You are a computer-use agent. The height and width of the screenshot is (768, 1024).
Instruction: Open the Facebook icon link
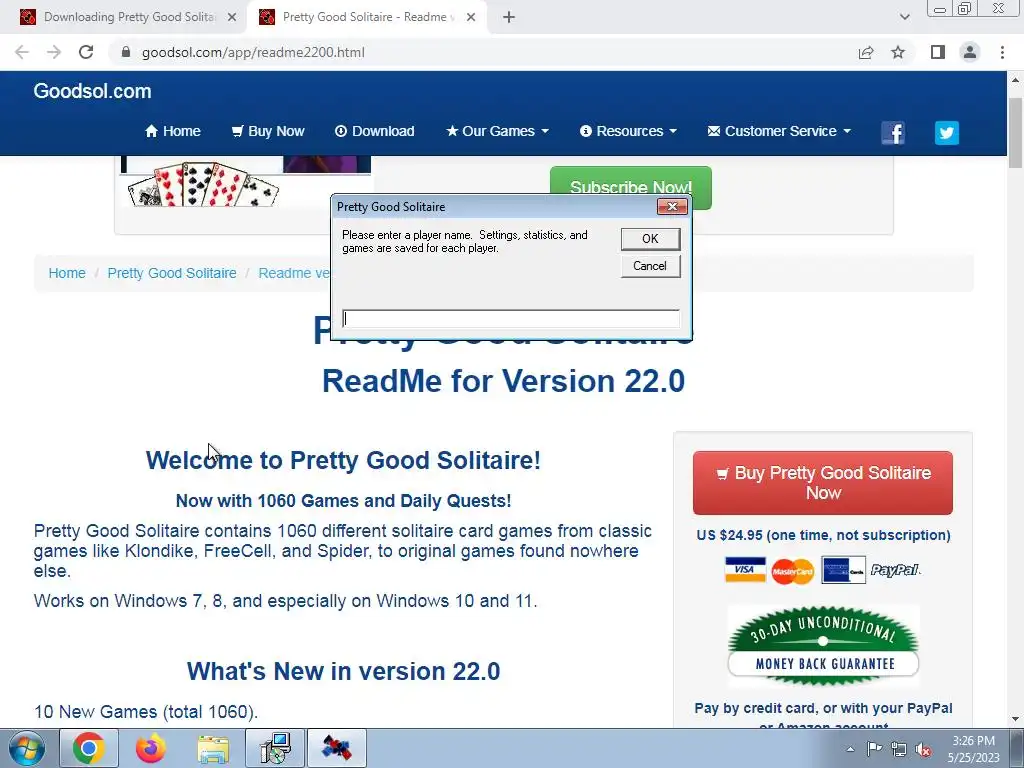(x=893, y=133)
